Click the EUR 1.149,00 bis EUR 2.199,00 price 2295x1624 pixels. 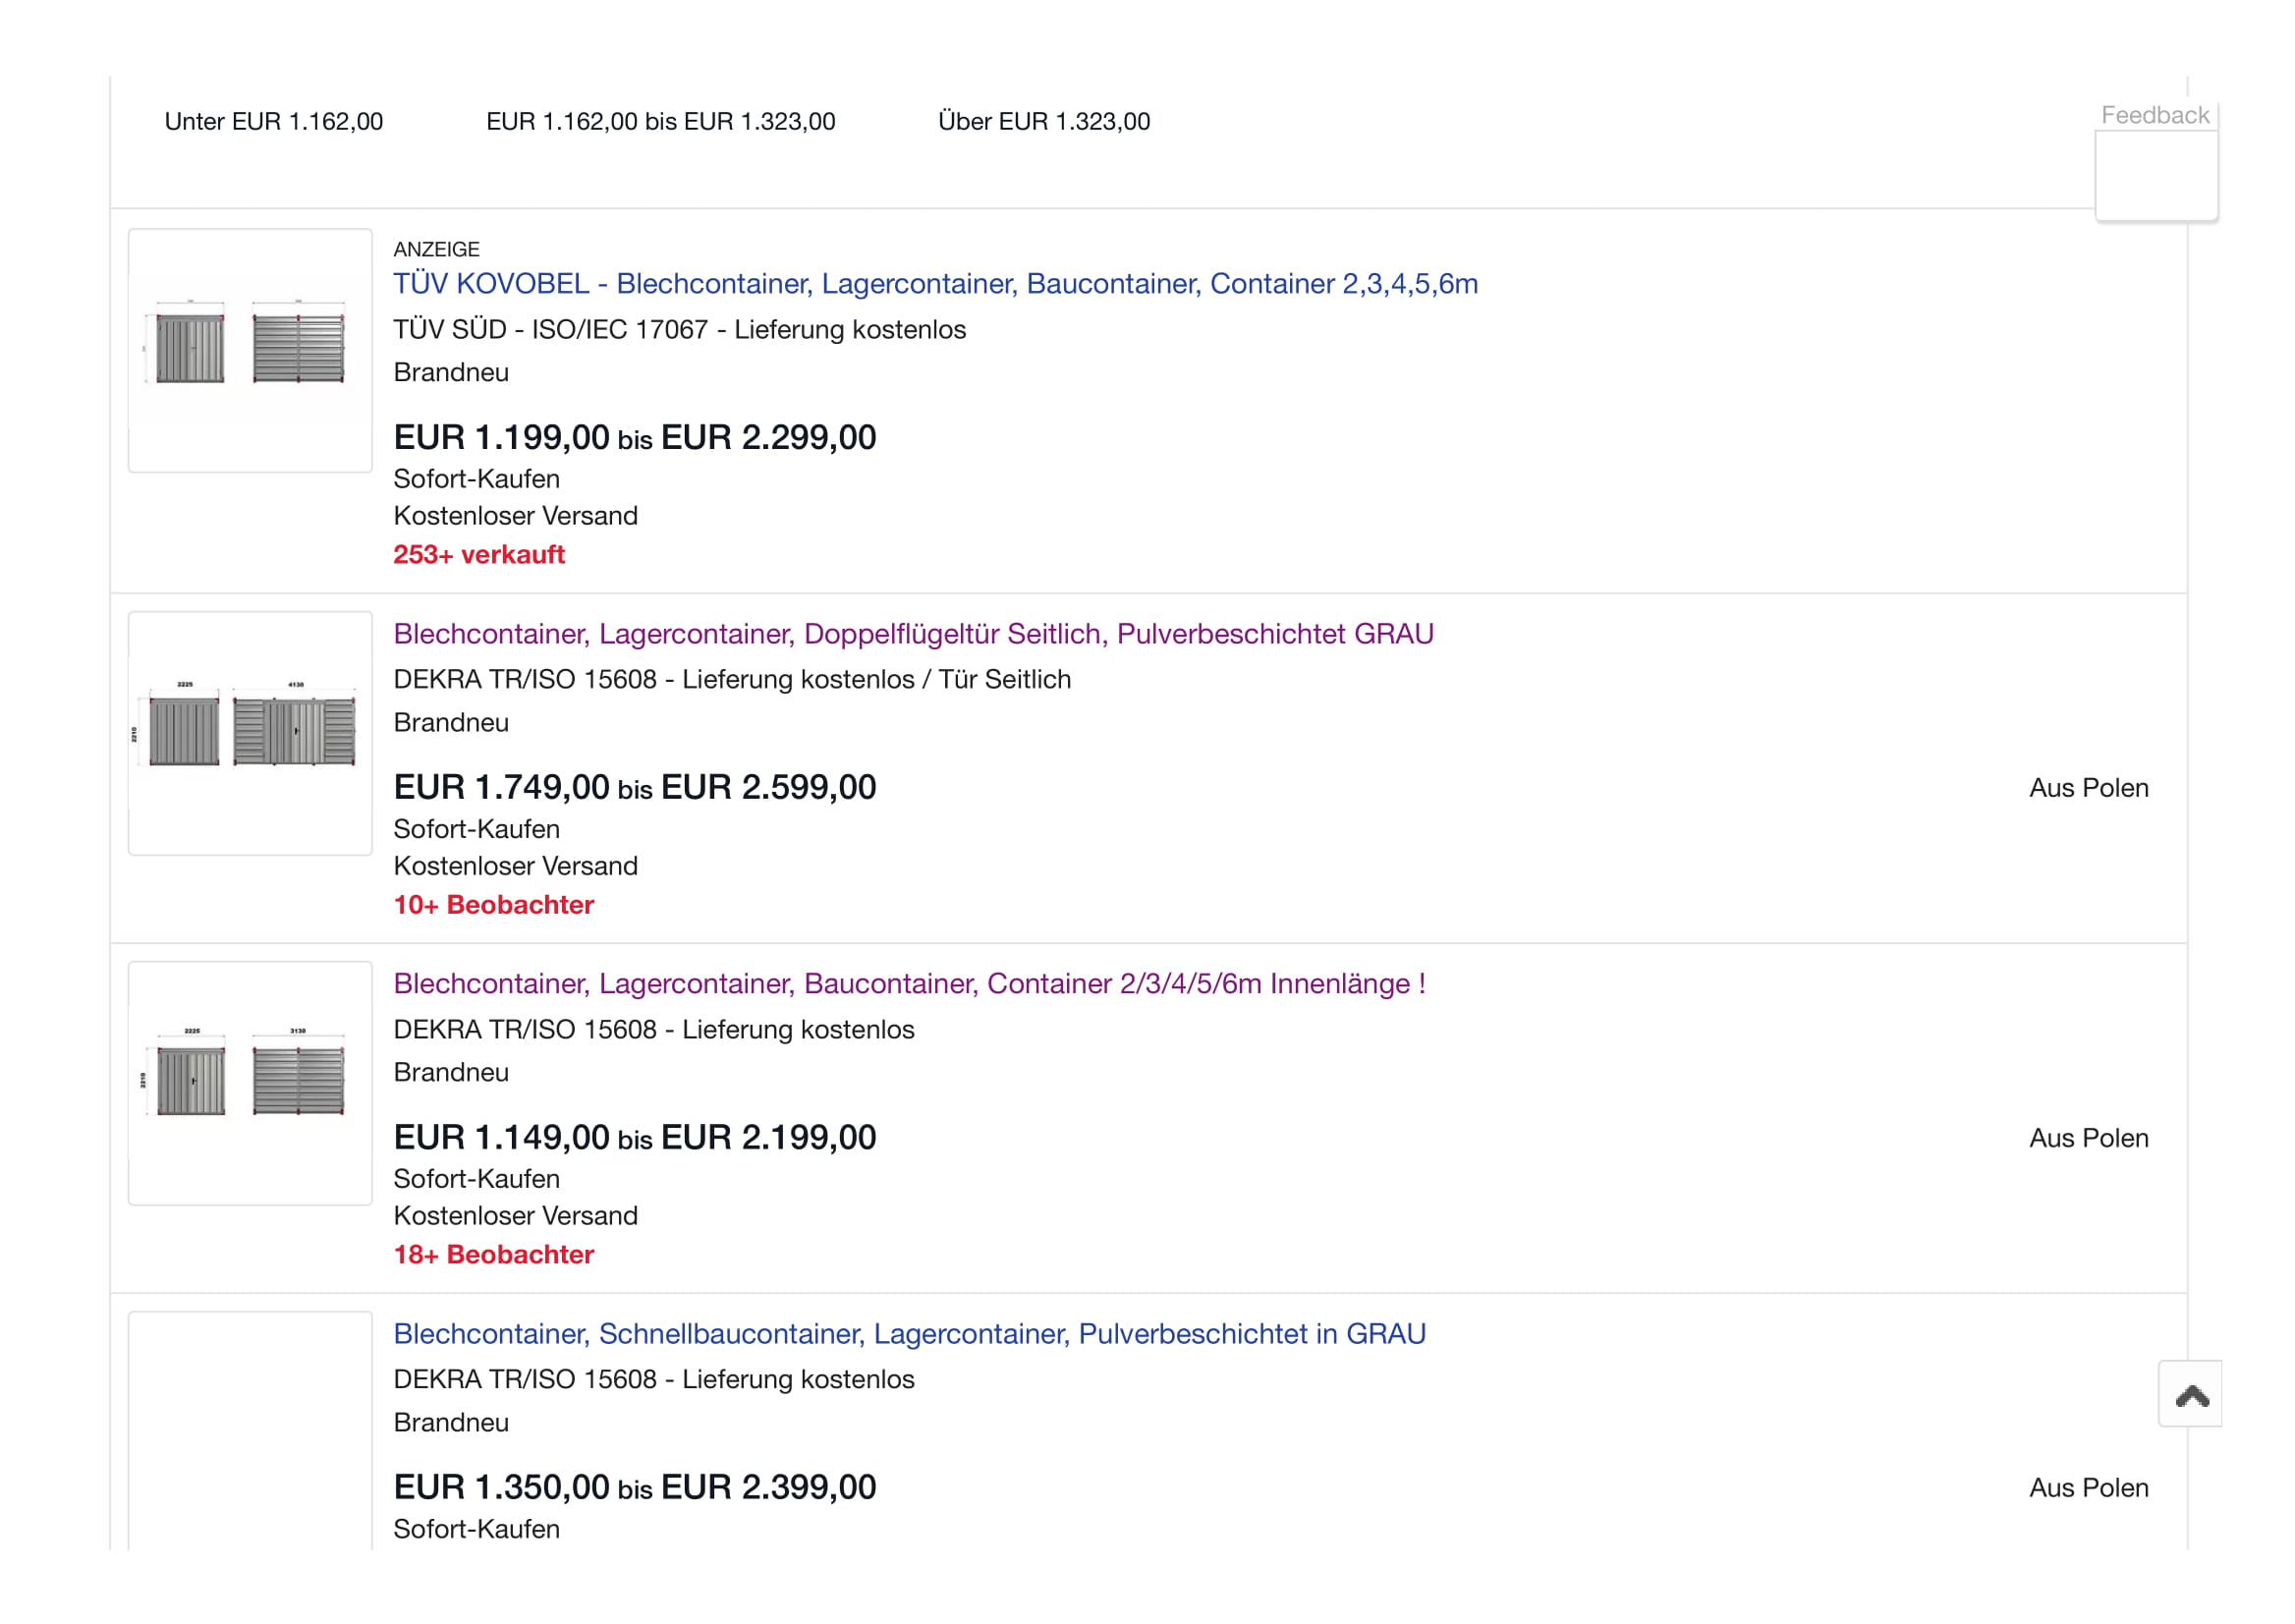[x=634, y=1138]
